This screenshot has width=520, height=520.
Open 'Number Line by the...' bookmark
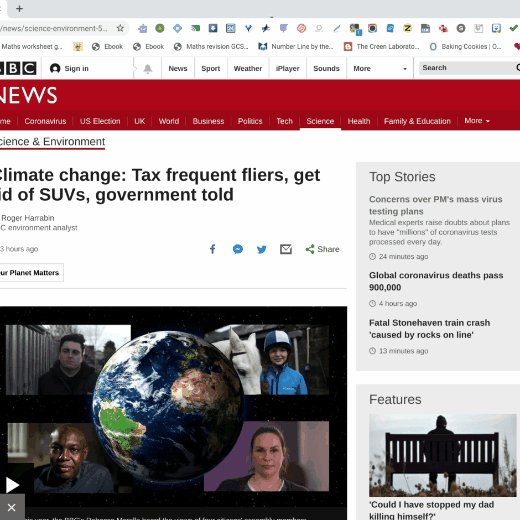[x=296, y=47]
